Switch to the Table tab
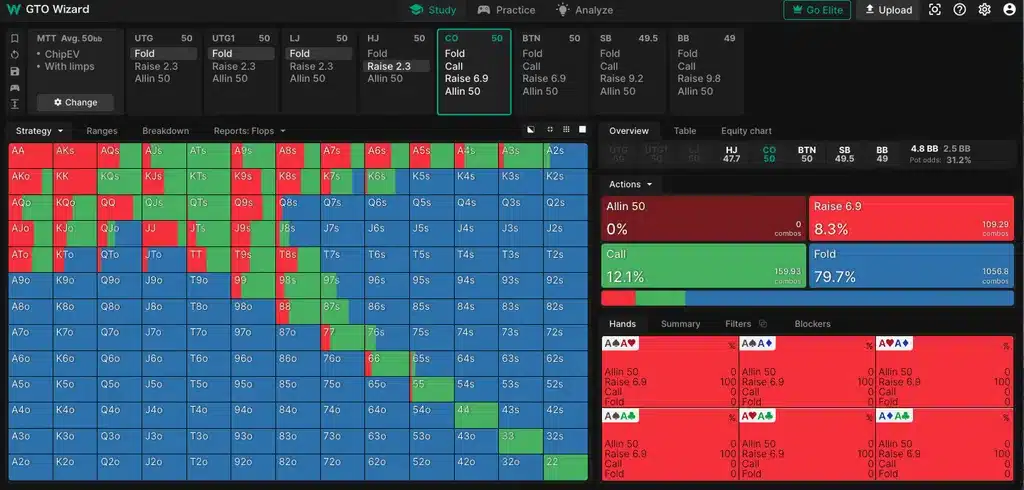The height and width of the screenshot is (490, 1024). click(x=684, y=131)
